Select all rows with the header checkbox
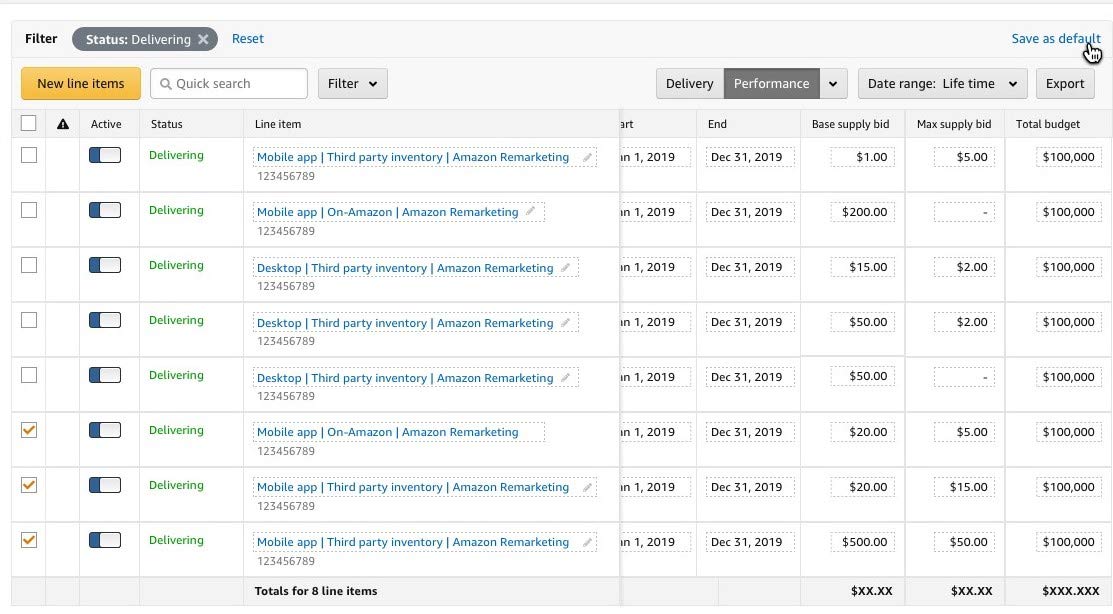The image size is (1113, 614). 29,122
